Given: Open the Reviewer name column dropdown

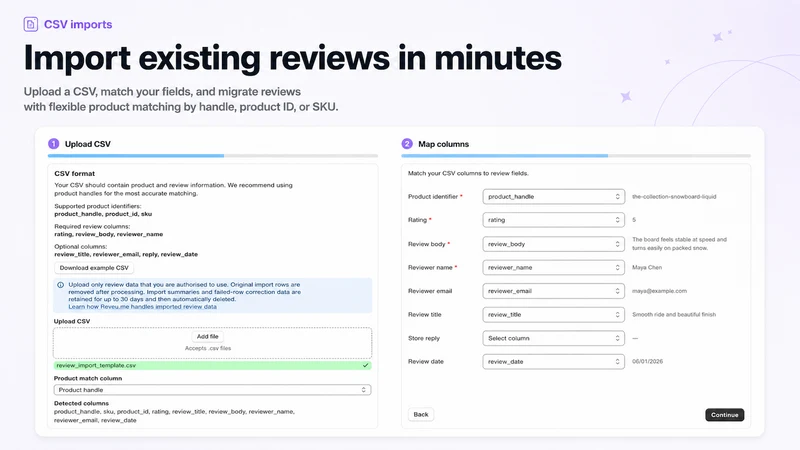Looking at the screenshot, I should point(554,267).
